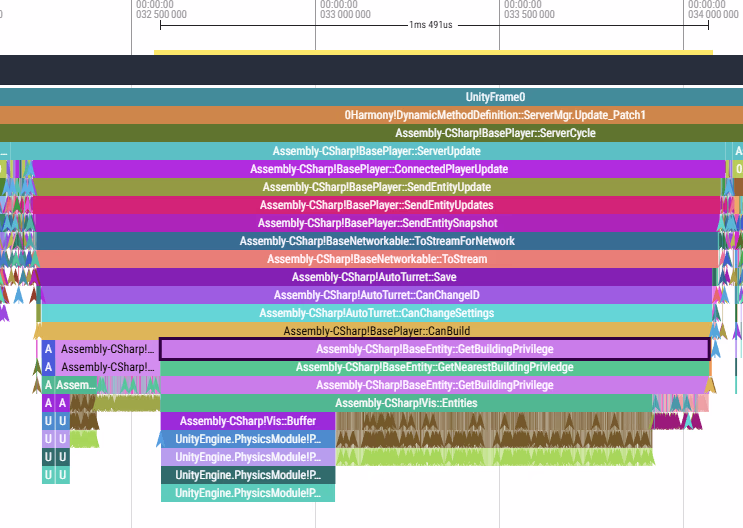Select the purple Vis::Buffer slice
The height and width of the screenshot is (528, 743).
248,421
